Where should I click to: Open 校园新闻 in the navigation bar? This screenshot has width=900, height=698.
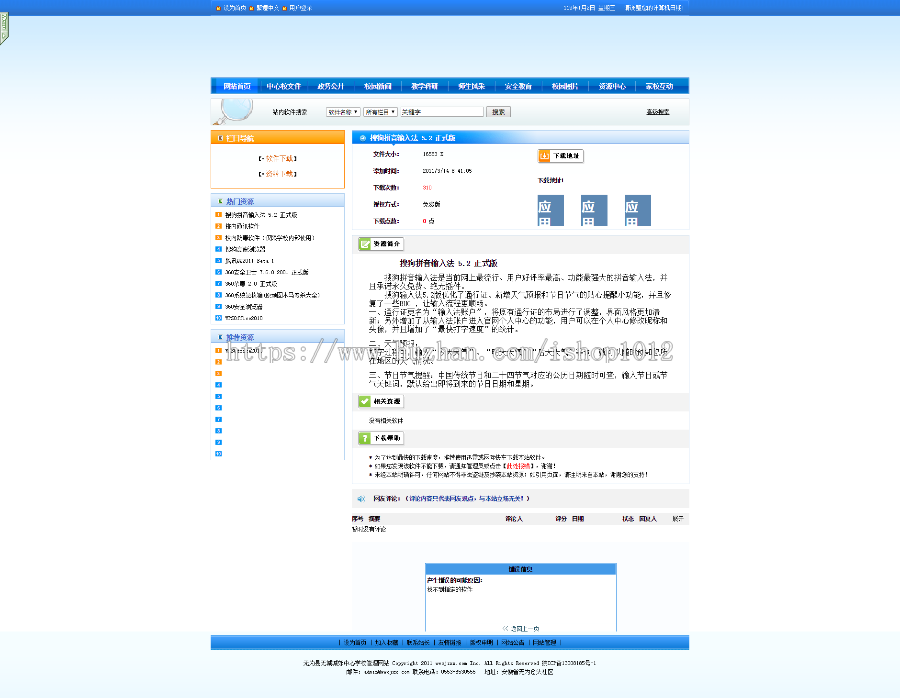378,86
